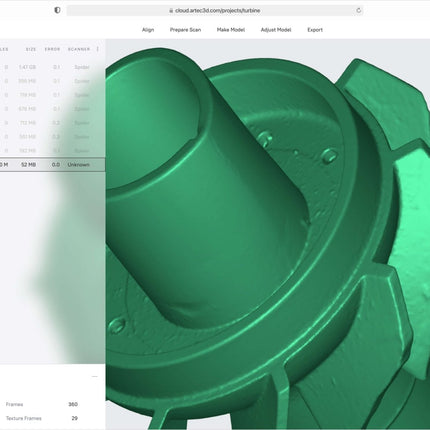Open the Export tab

pyautogui.click(x=315, y=30)
